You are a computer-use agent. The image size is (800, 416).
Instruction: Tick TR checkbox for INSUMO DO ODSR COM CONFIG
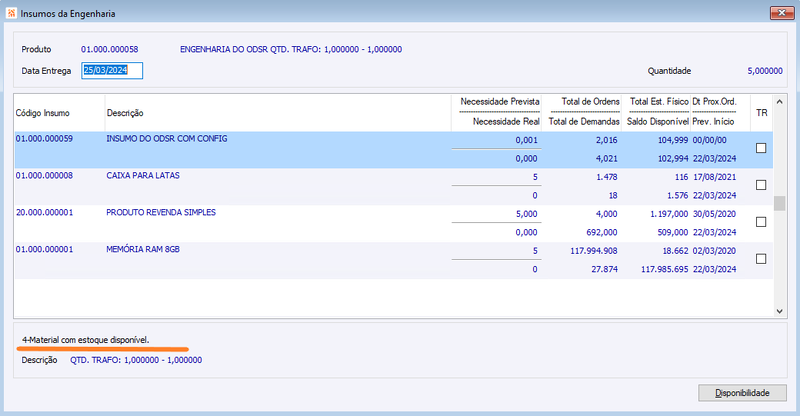(x=761, y=148)
